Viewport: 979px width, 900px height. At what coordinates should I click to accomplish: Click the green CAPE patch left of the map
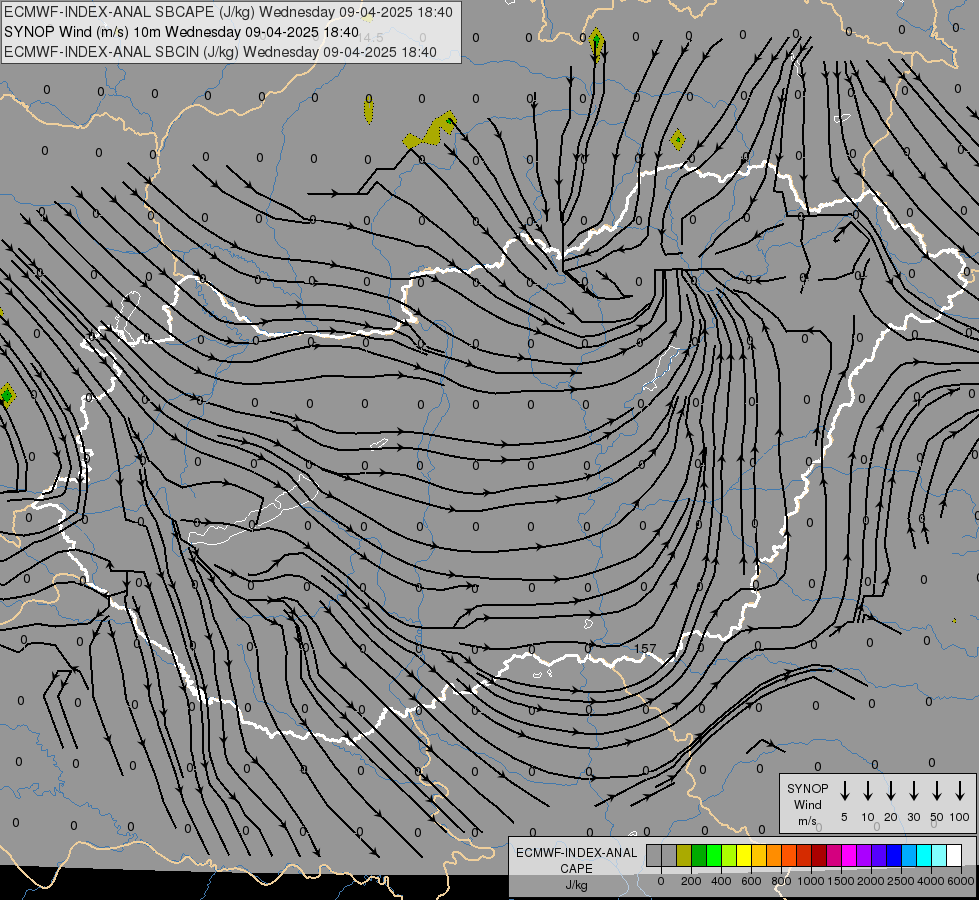[x=7, y=396]
